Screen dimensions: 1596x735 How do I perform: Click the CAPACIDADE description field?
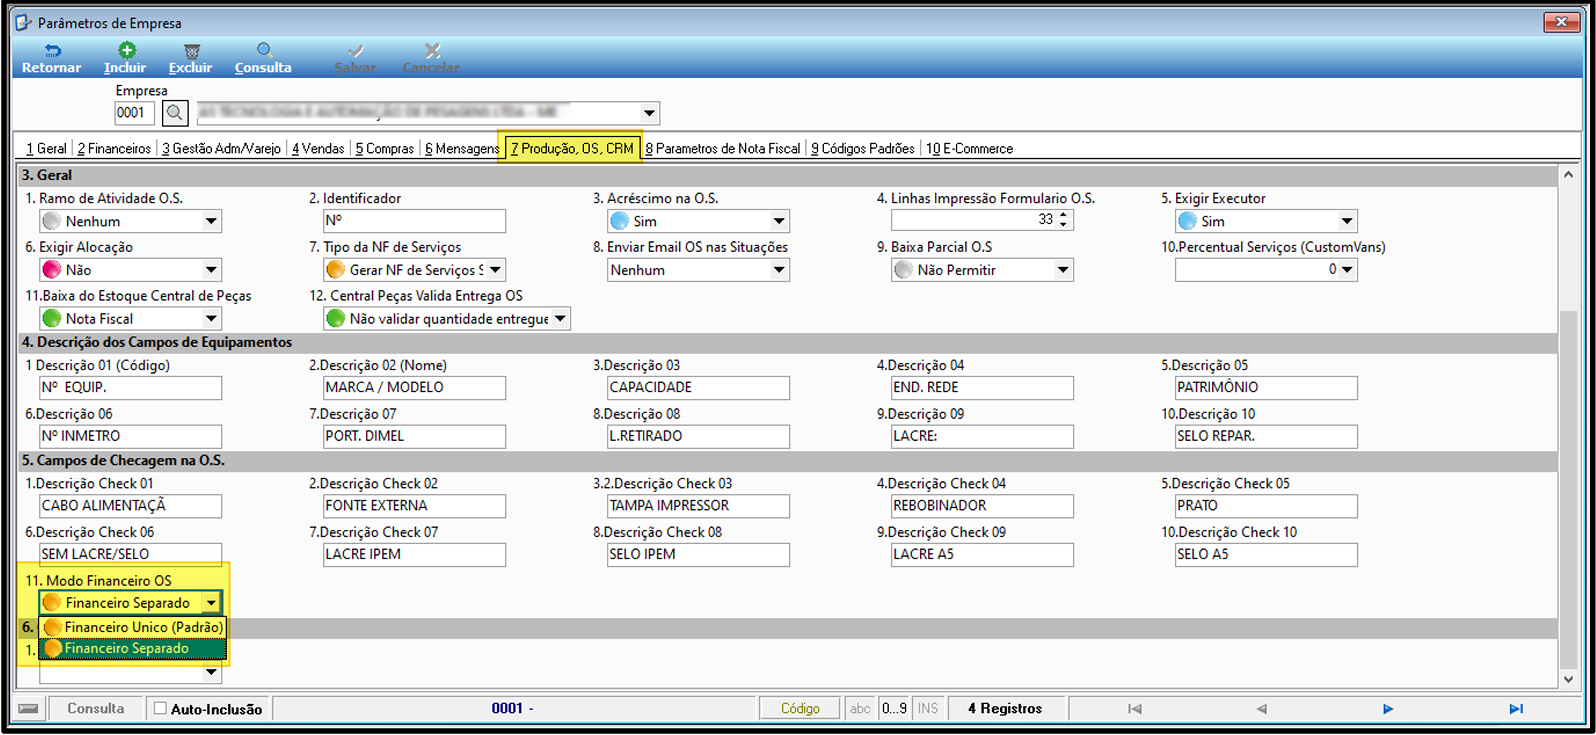[x=698, y=388]
